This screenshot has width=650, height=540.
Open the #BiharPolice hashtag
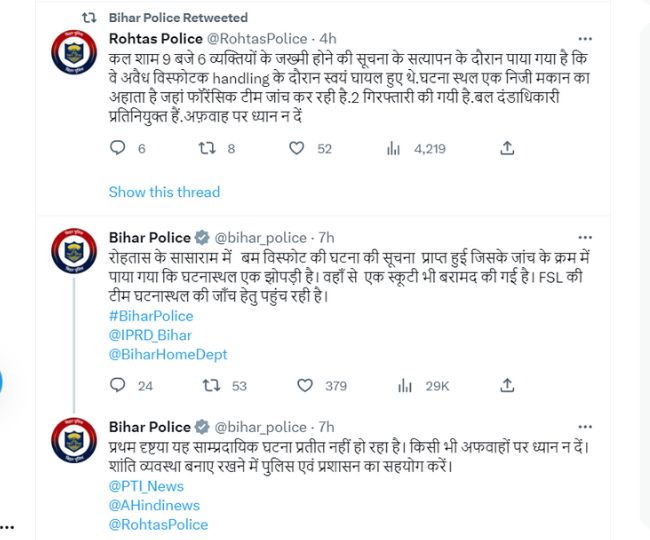point(152,316)
